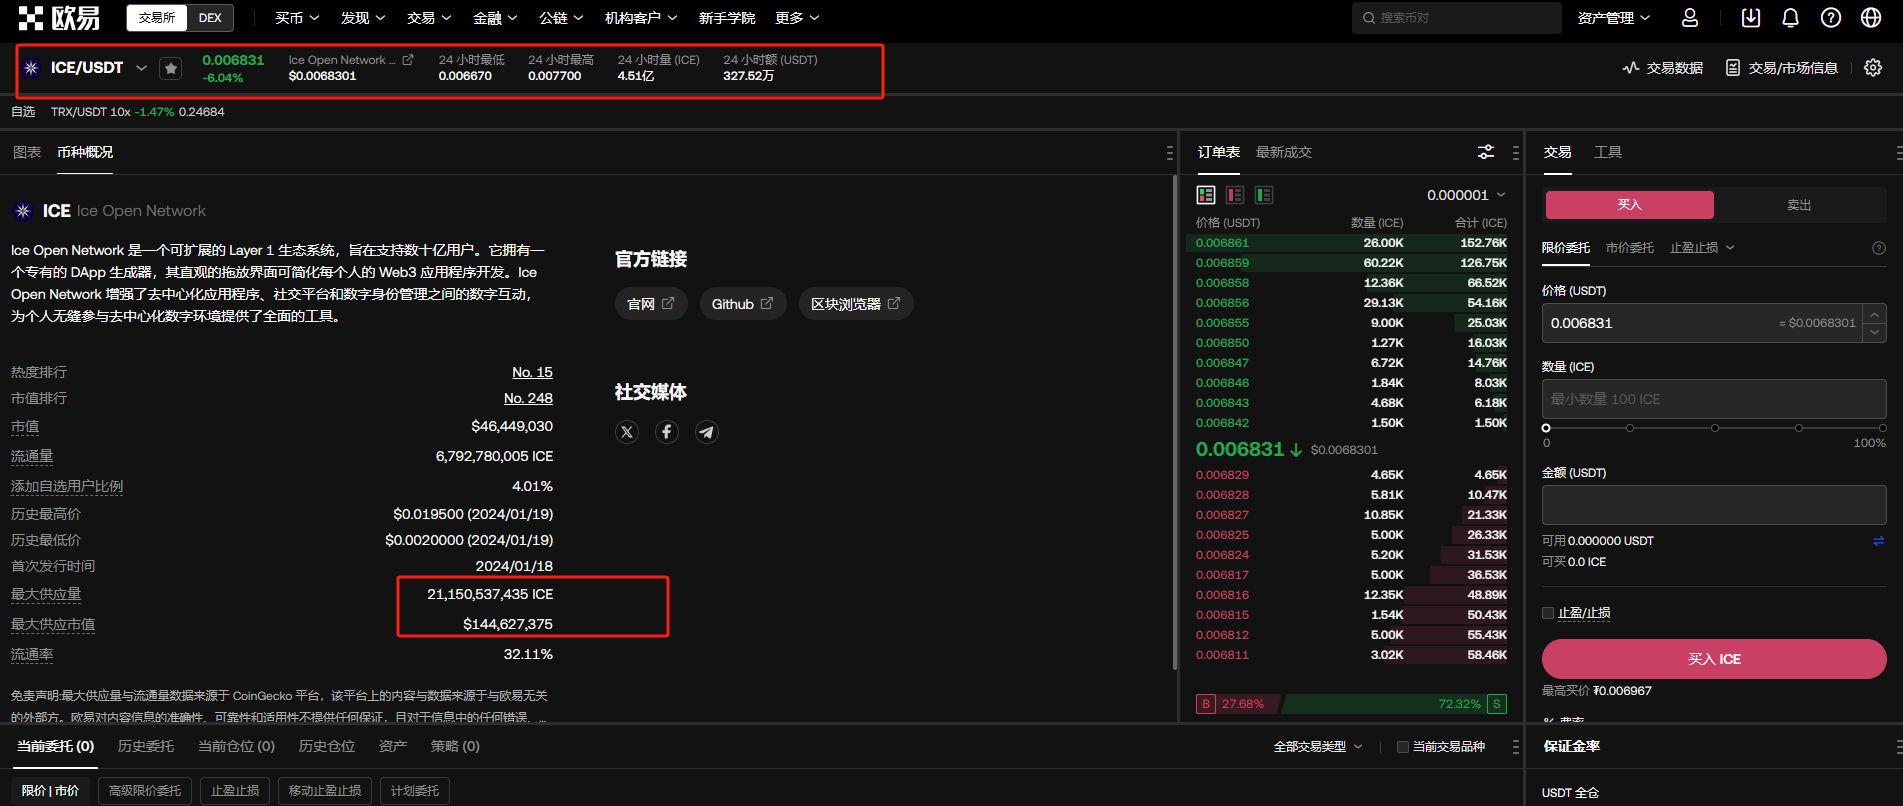Check the 当前交易品种 filter box
Viewport: 1903px width, 806px height.
coord(1403,747)
